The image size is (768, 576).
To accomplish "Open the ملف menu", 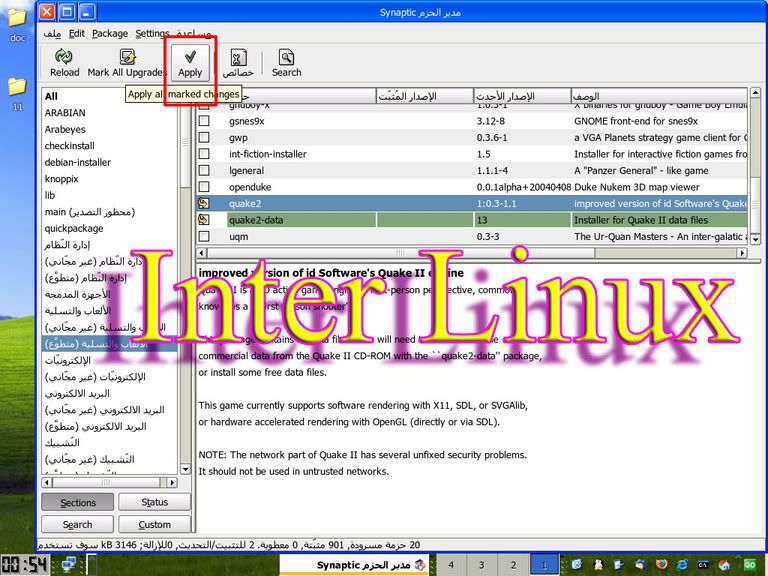I will (52, 33).
